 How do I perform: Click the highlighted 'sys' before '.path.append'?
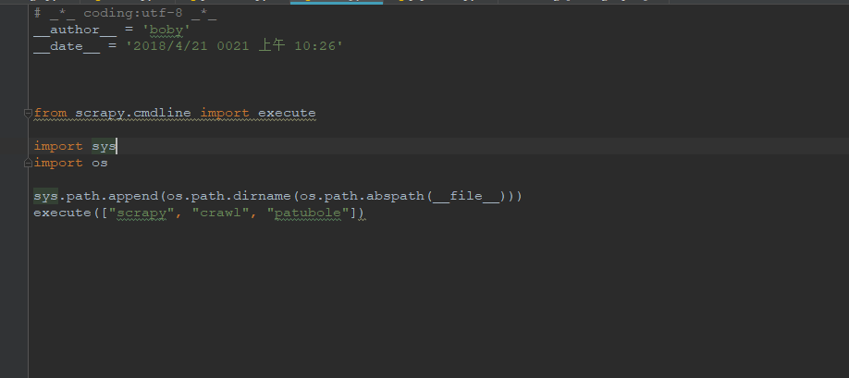[x=45, y=196]
